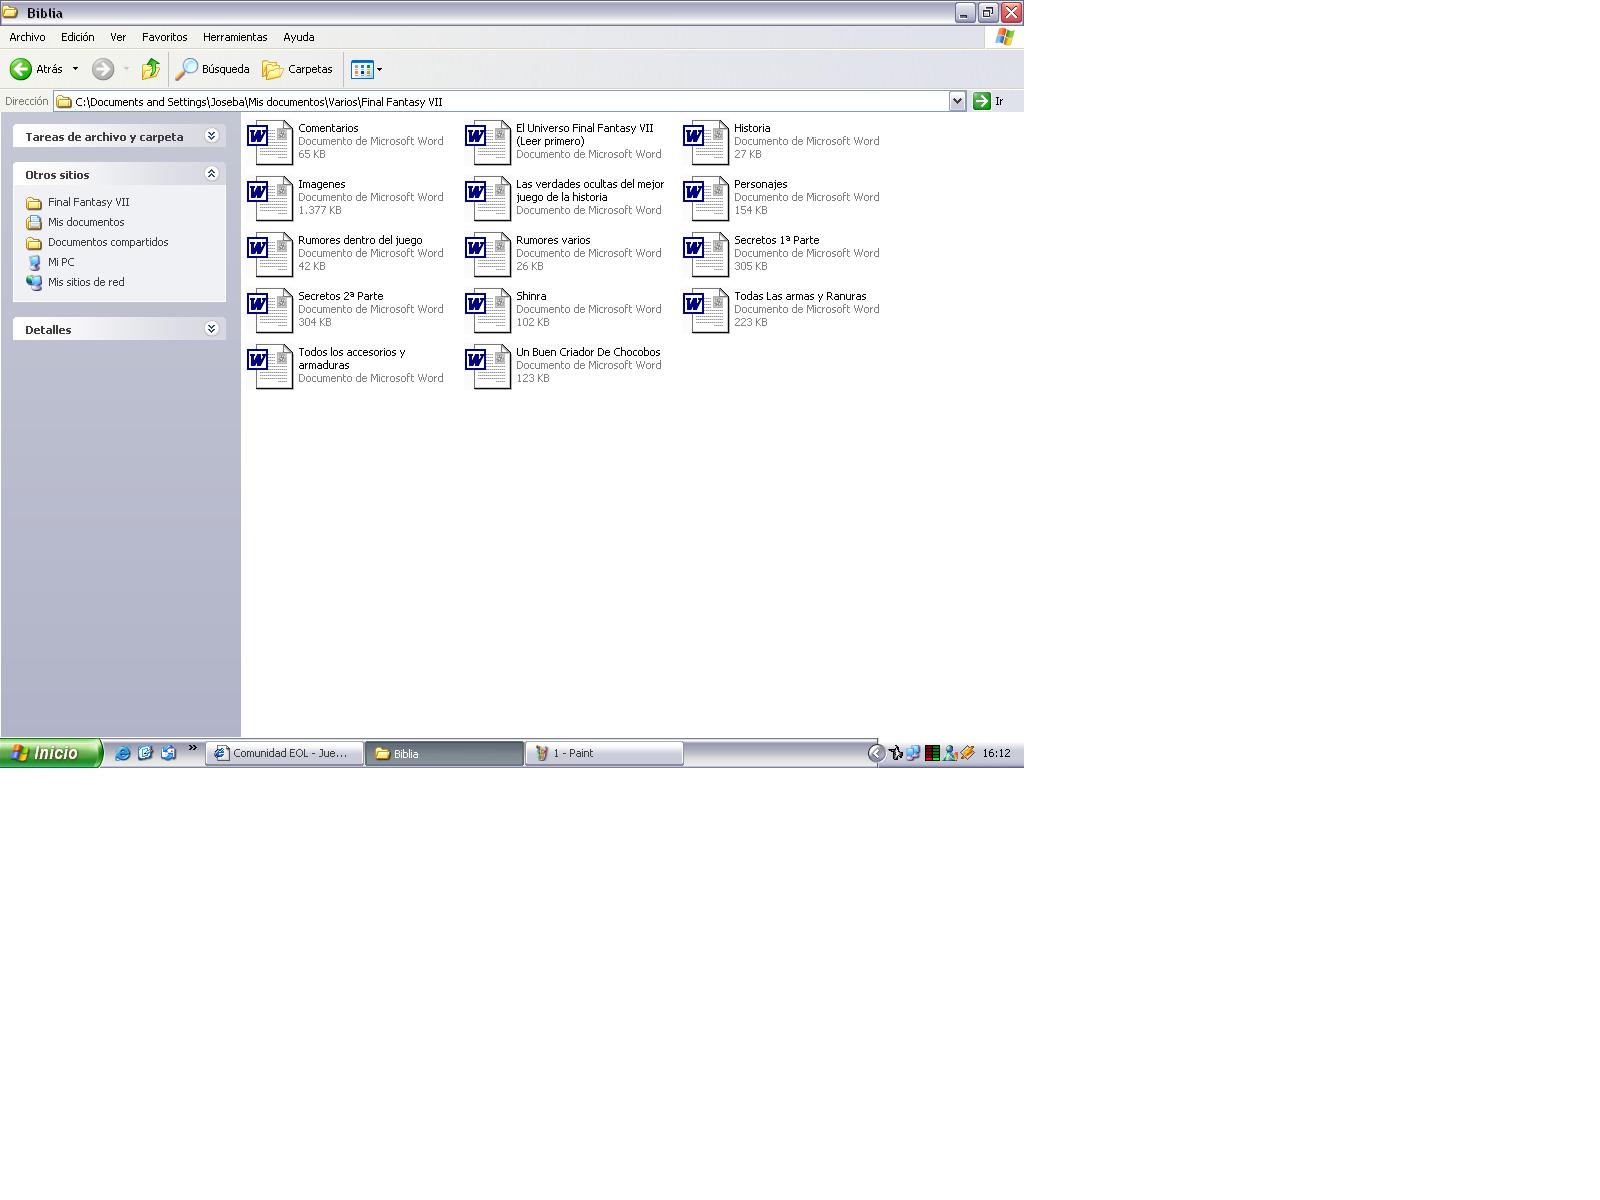Open the forward history dropdown arrow
The width and height of the screenshot is (1600, 1200).
point(126,69)
